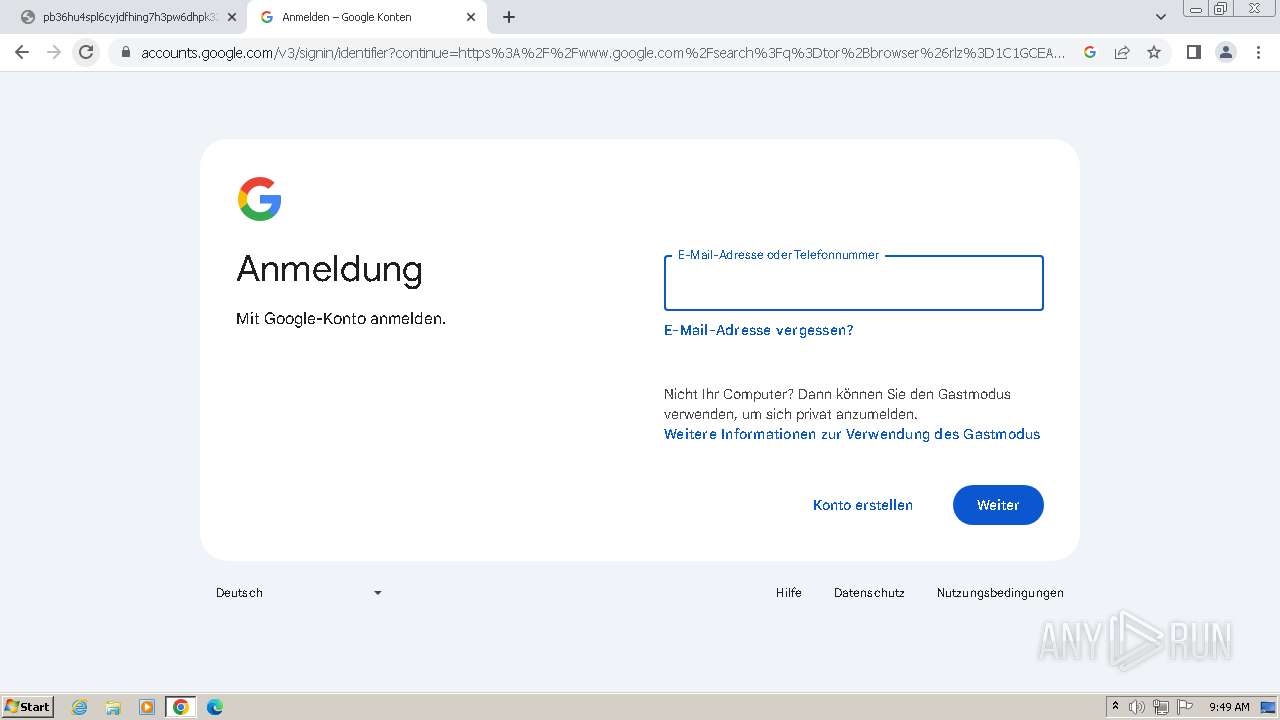Close the Anmelden – Google Konten tab
1280x720 pixels.
(x=471, y=17)
